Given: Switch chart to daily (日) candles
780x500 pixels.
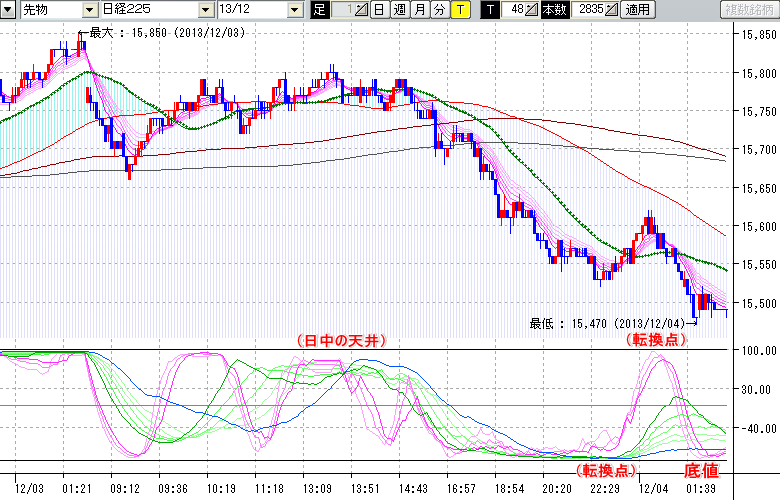Looking at the screenshot, I should click(x=379, y=10).
